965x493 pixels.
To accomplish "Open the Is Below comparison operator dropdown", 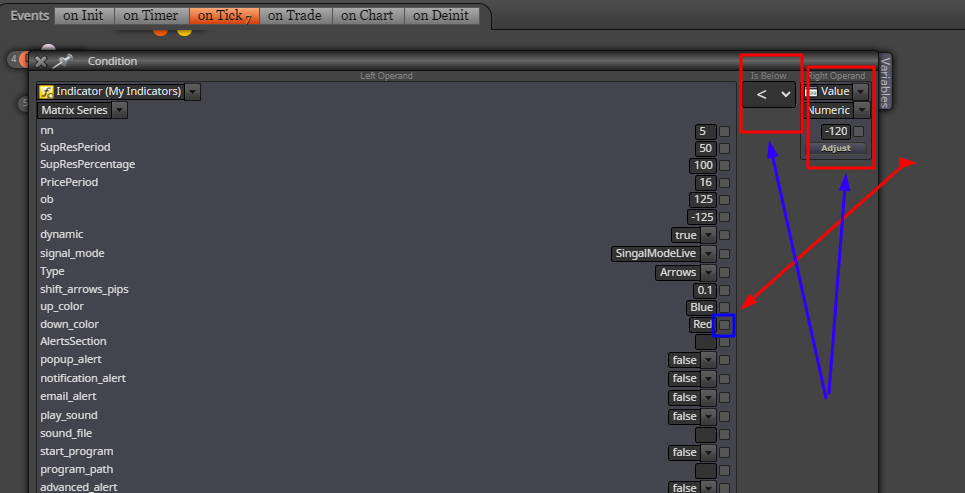I will click(x=769, y=95).
